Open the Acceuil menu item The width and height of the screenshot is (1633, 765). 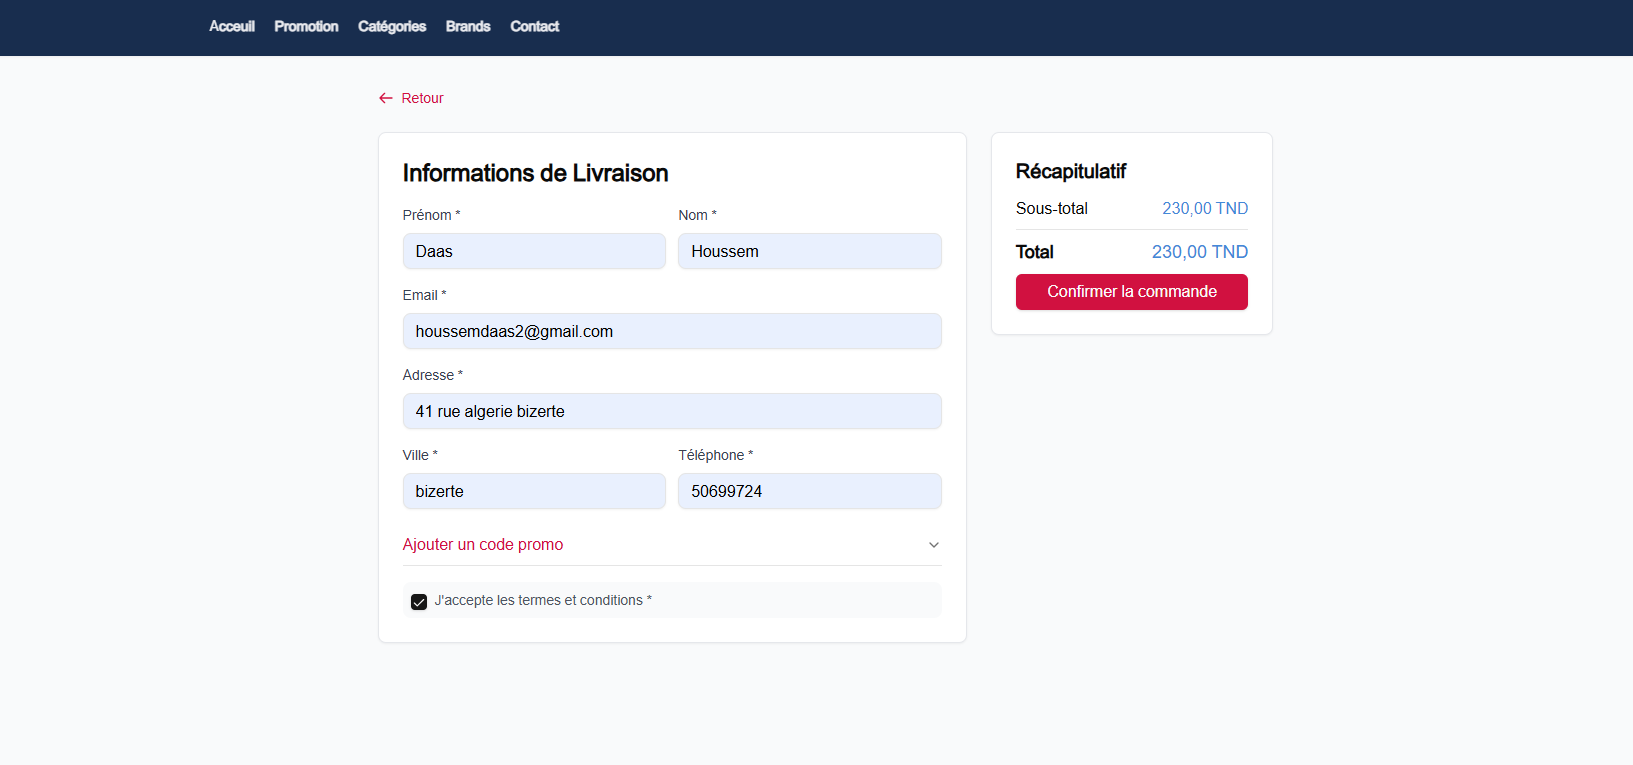pos(232,27)
